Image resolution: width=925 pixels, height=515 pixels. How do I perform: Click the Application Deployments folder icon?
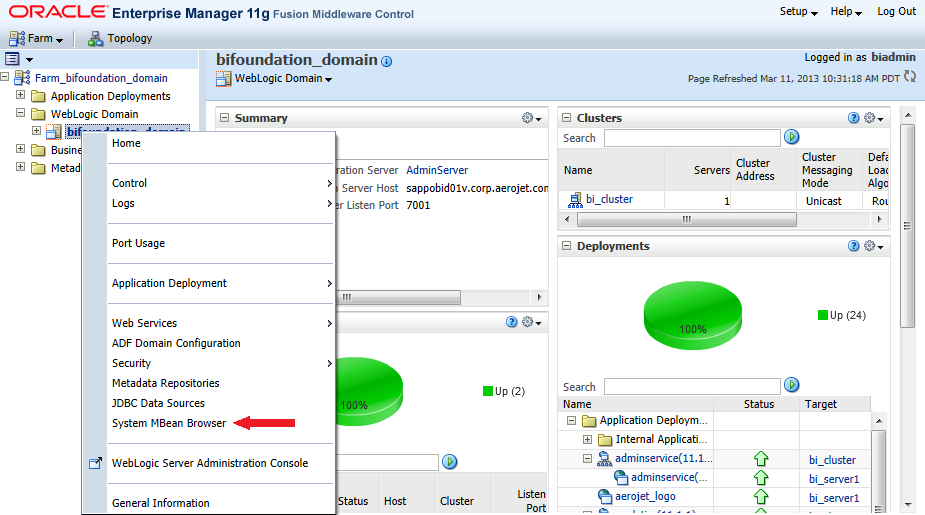(38, 96)
